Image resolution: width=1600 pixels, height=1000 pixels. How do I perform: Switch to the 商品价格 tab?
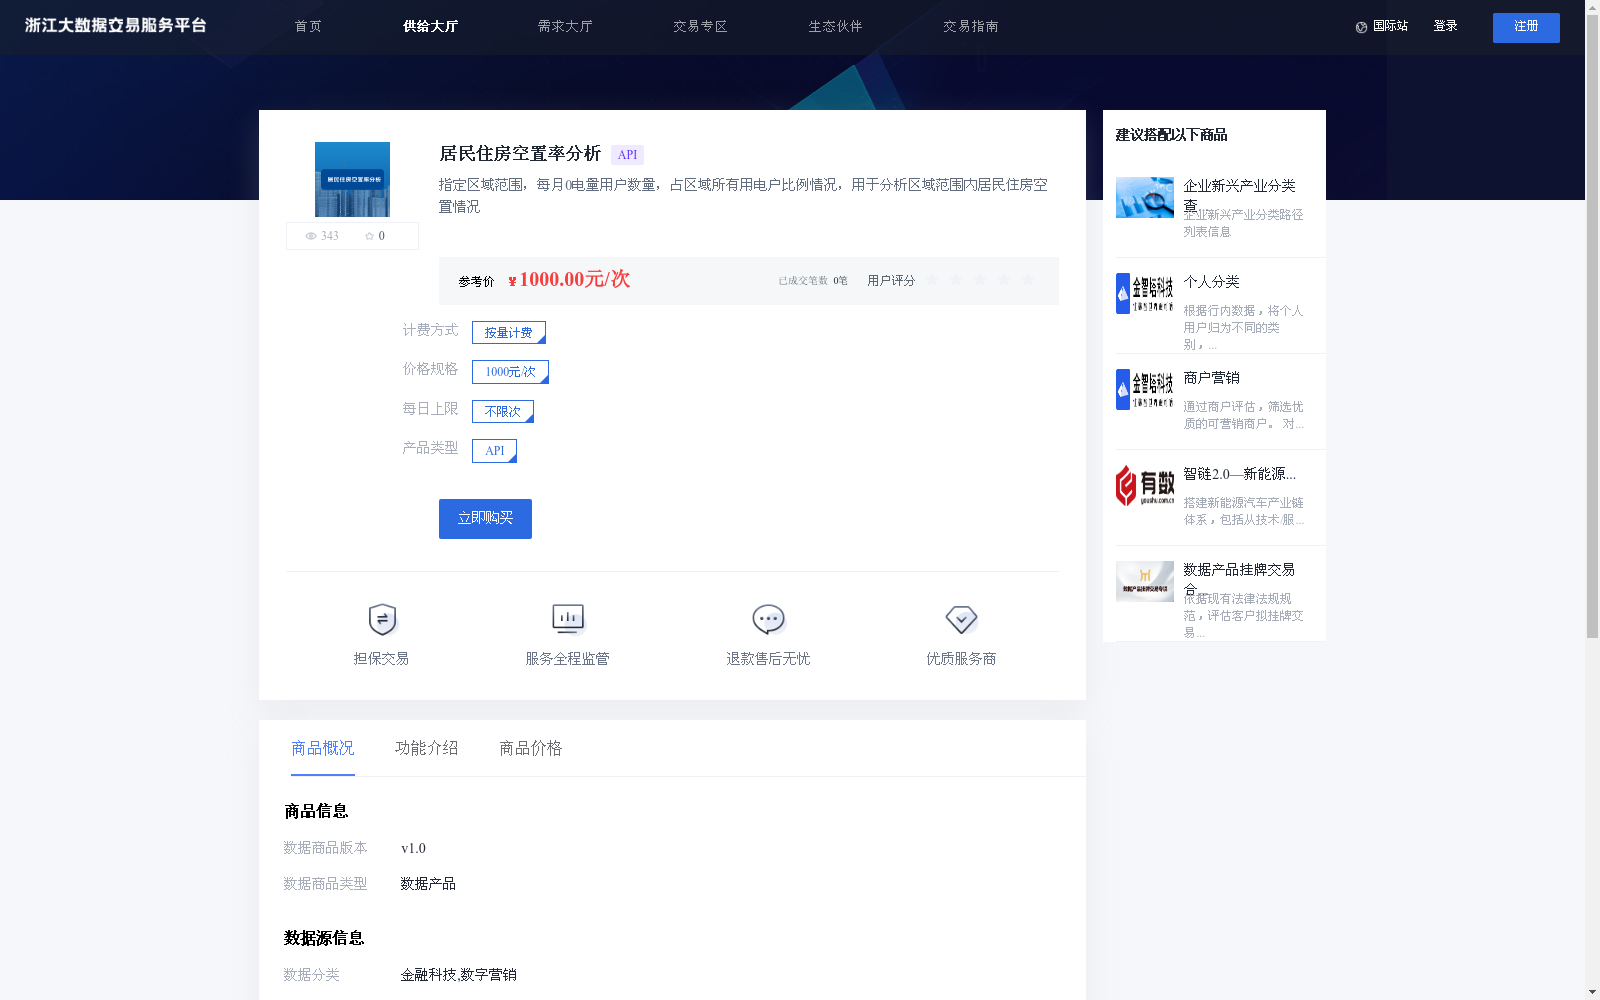tap(531, 748)
